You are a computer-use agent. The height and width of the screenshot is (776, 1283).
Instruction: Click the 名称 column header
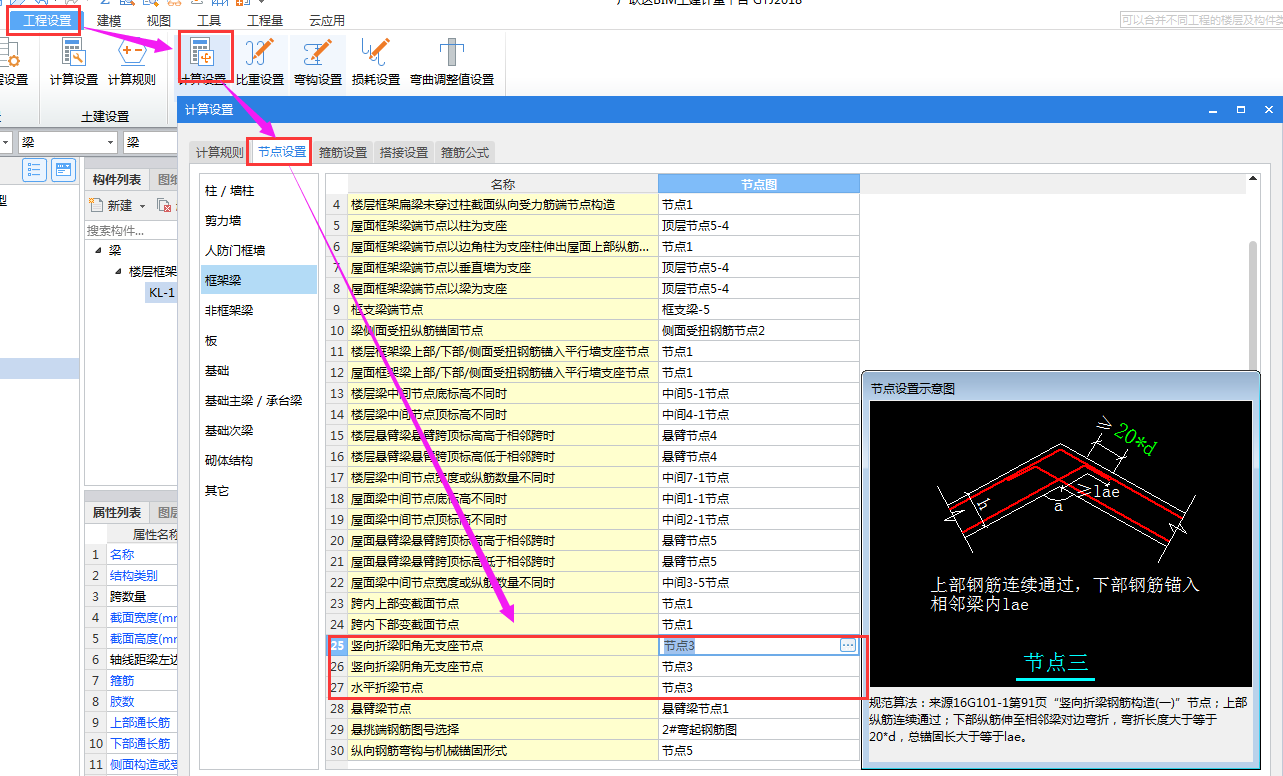[503, 183]
